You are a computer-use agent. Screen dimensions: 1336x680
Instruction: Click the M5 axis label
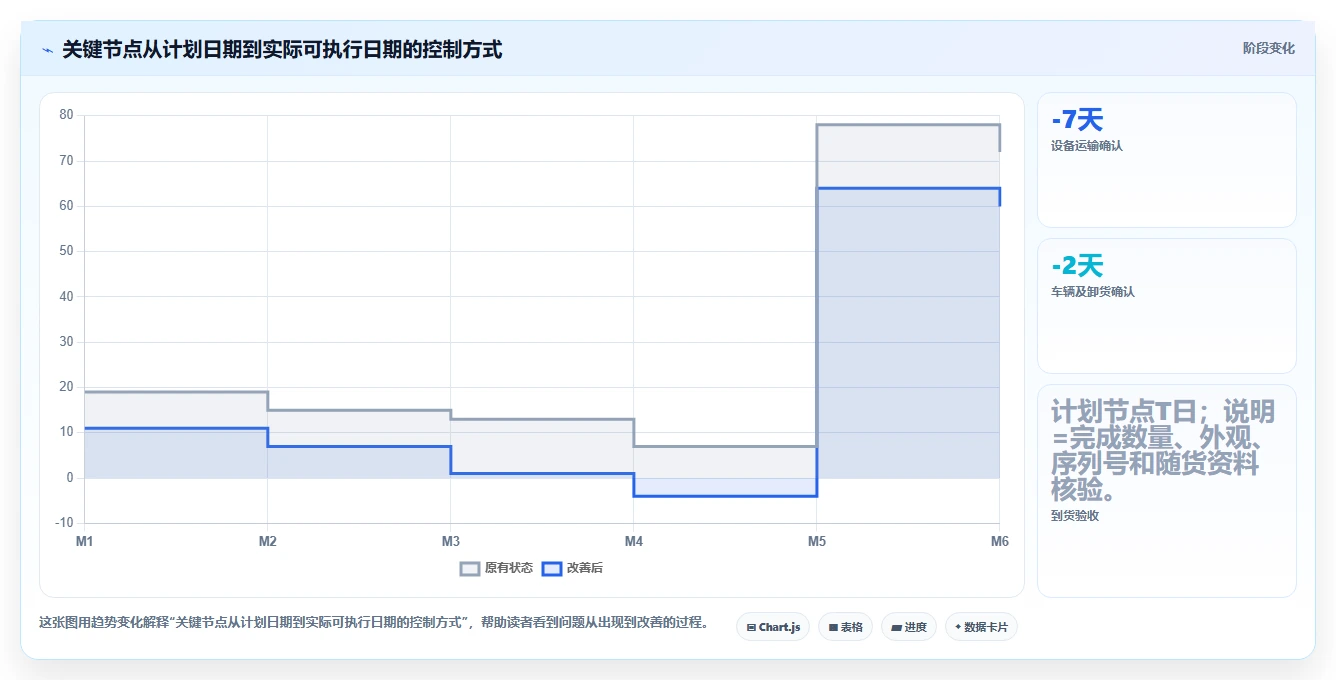pos(816,541)
